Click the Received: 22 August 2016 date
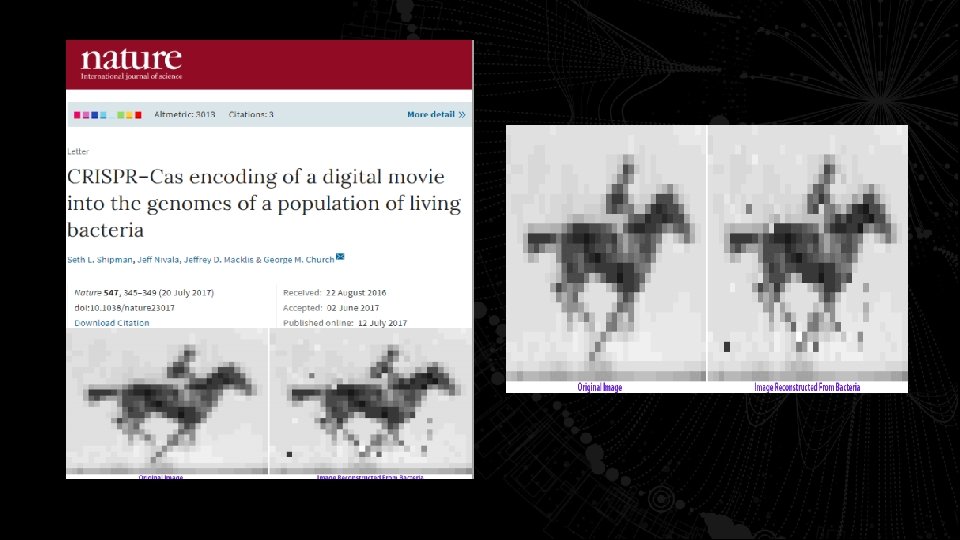Screen dimensions: 960x540 coord(334,293)
